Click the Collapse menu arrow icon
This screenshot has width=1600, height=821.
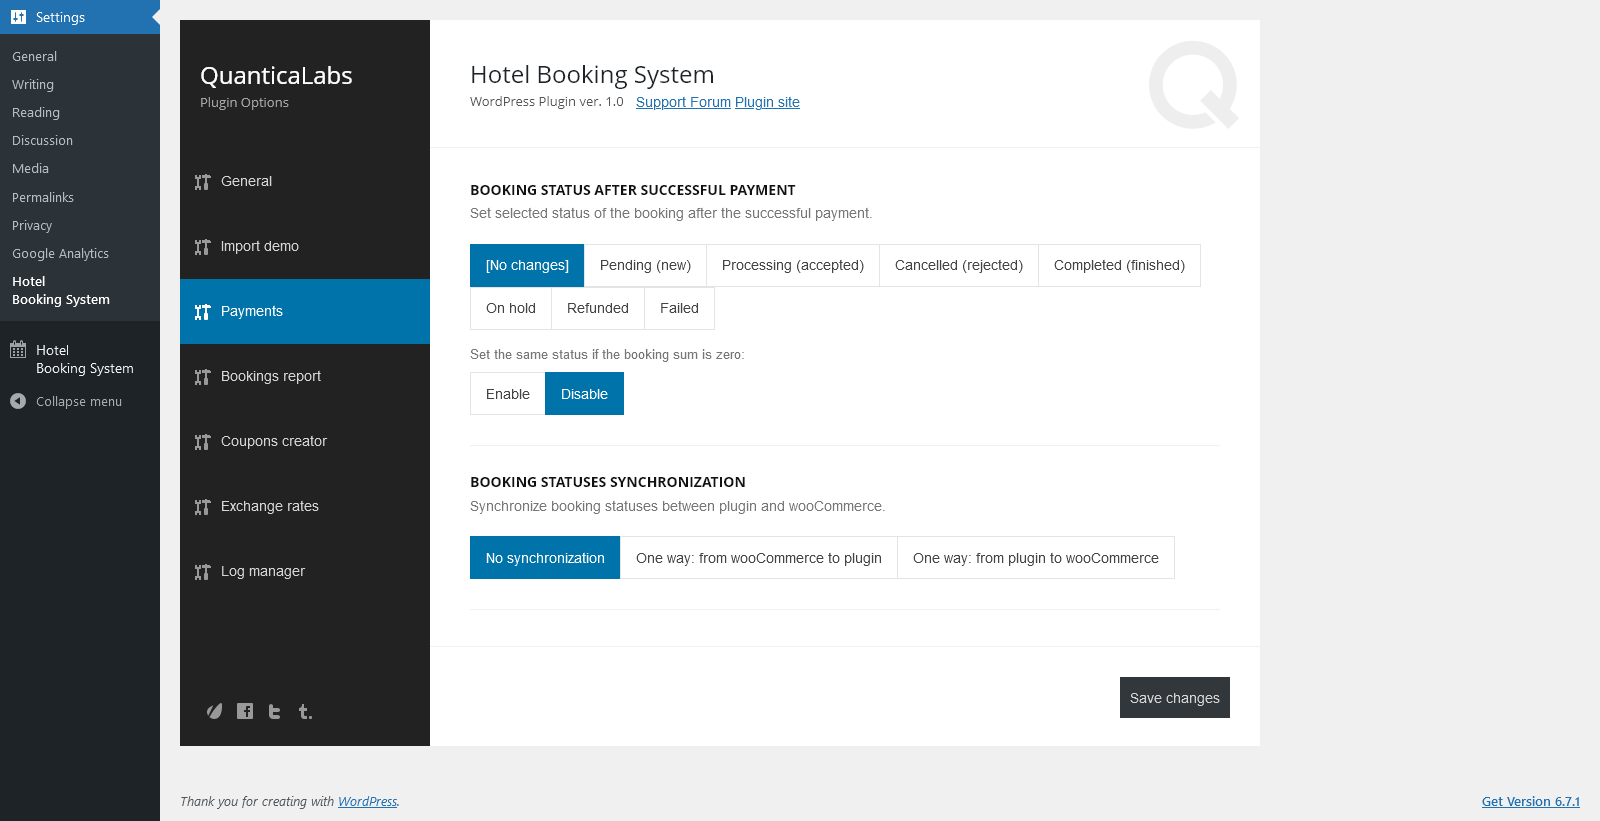point(18,401)
